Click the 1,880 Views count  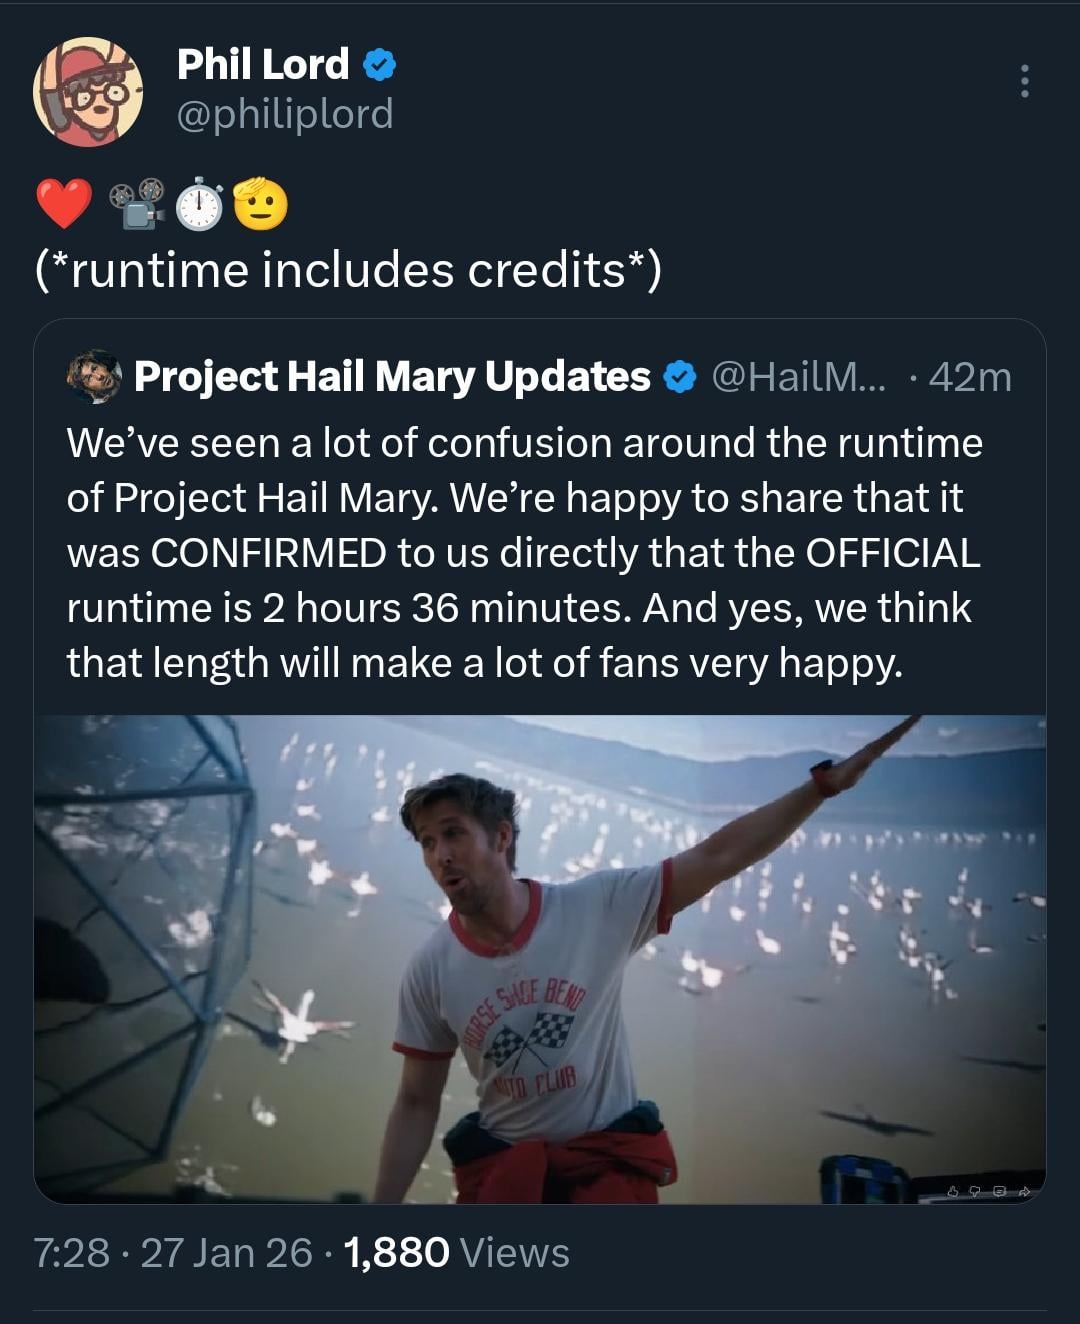[x=457, y=1252]
